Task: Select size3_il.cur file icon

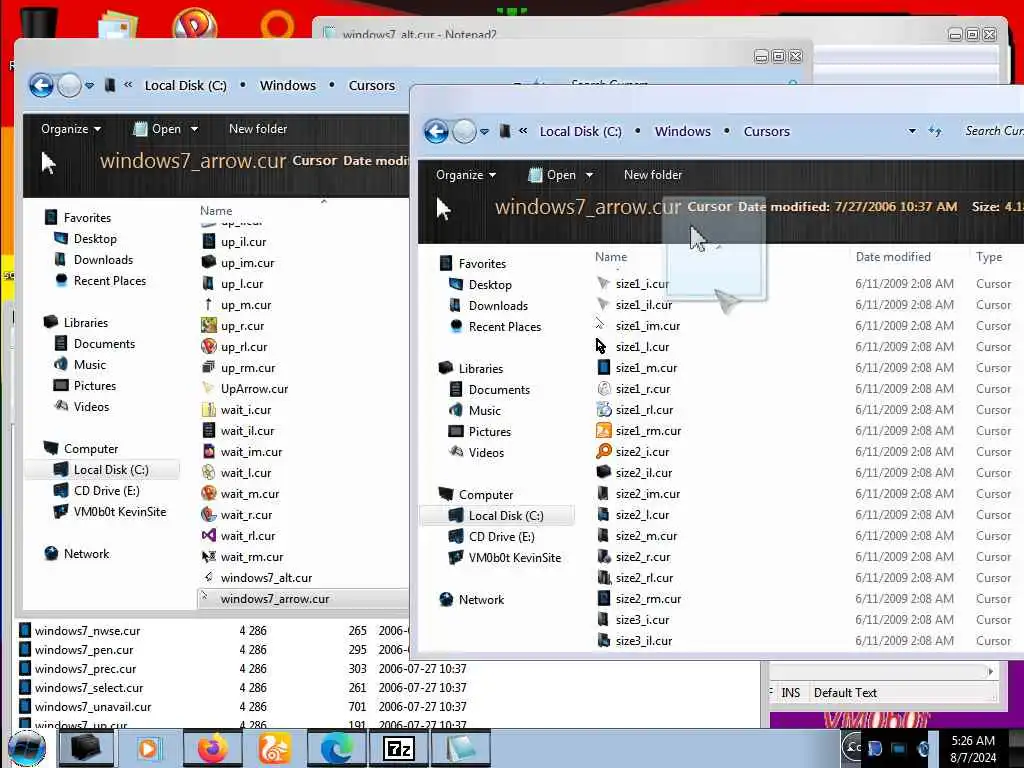Action: click(604, 641)
